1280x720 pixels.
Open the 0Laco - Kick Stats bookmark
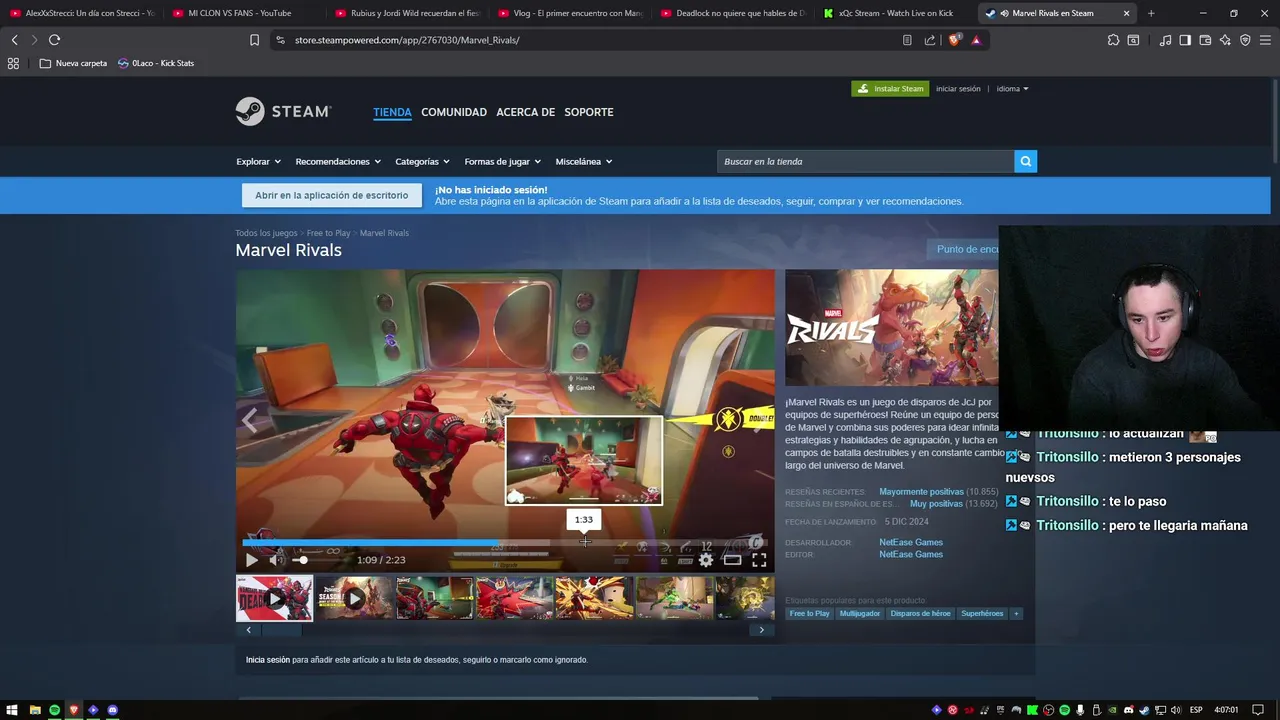[x=156, y=63]
